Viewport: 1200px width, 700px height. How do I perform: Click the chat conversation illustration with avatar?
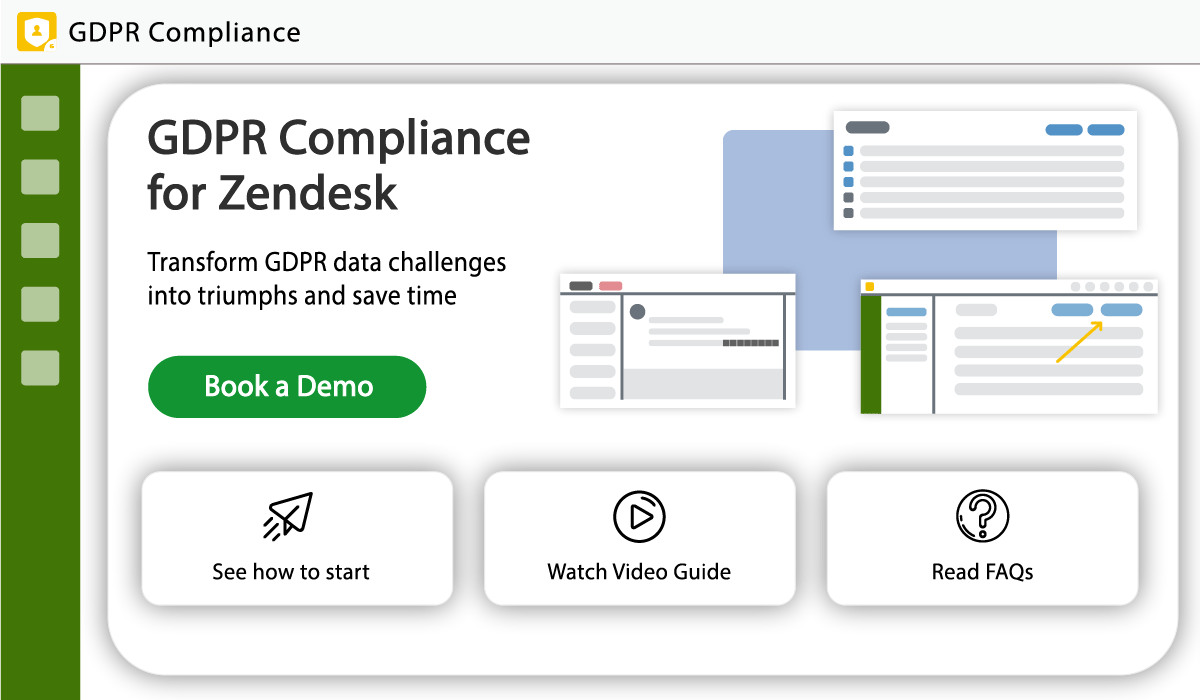678,340
